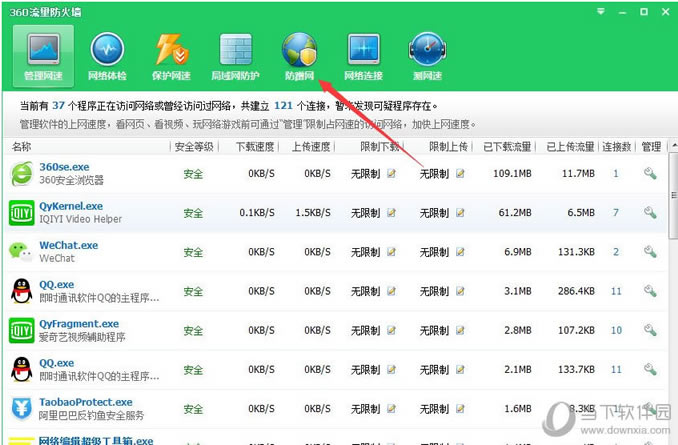Edit upload limit for QyKernel.exe
This screenshot has width=678, height=445.
(x=460, y=213)
